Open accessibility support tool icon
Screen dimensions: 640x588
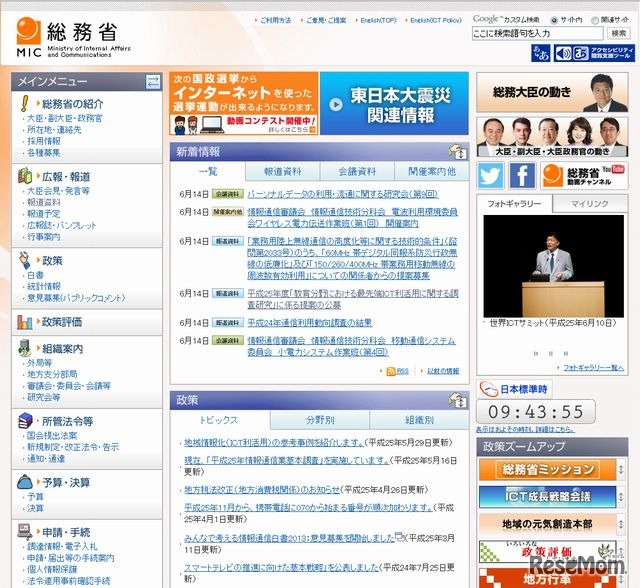coord(594,53)
